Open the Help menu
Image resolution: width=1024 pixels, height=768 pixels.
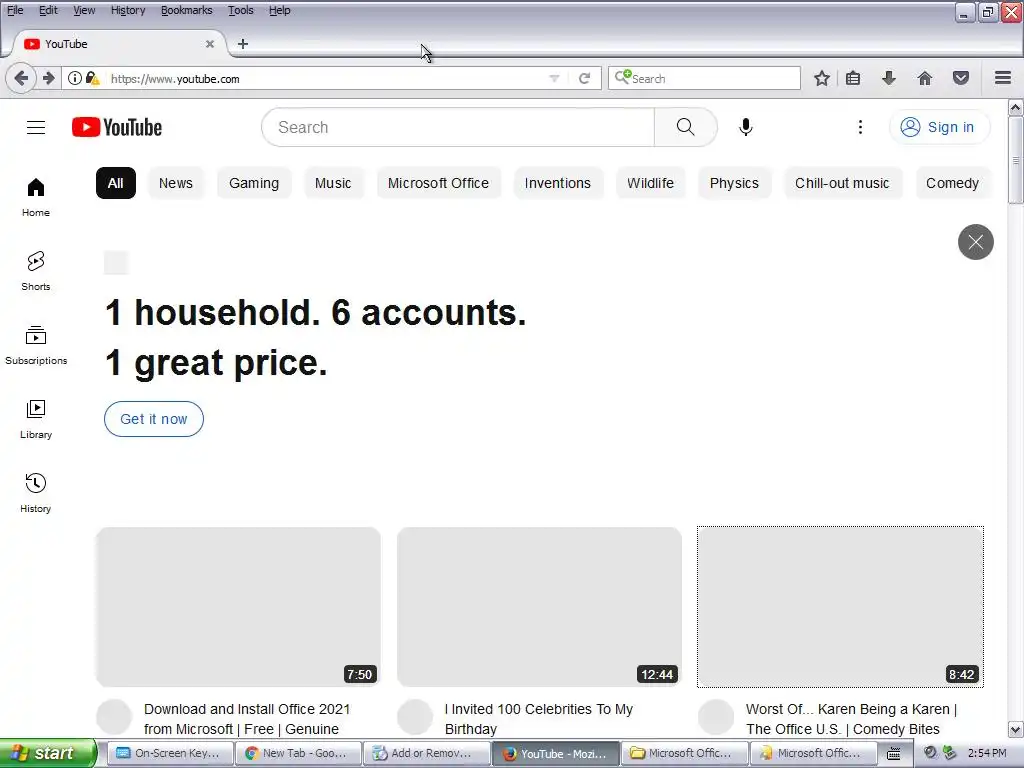(280, 10)
